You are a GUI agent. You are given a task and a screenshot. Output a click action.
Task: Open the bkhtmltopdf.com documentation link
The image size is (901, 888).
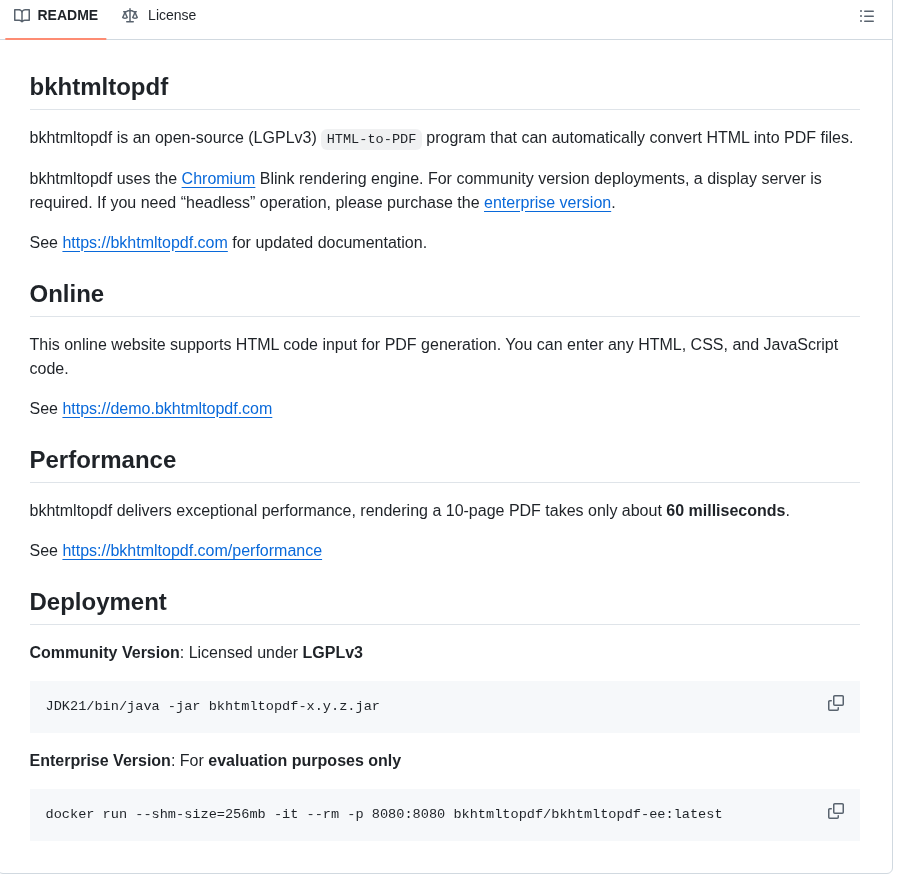click(145, 242)
